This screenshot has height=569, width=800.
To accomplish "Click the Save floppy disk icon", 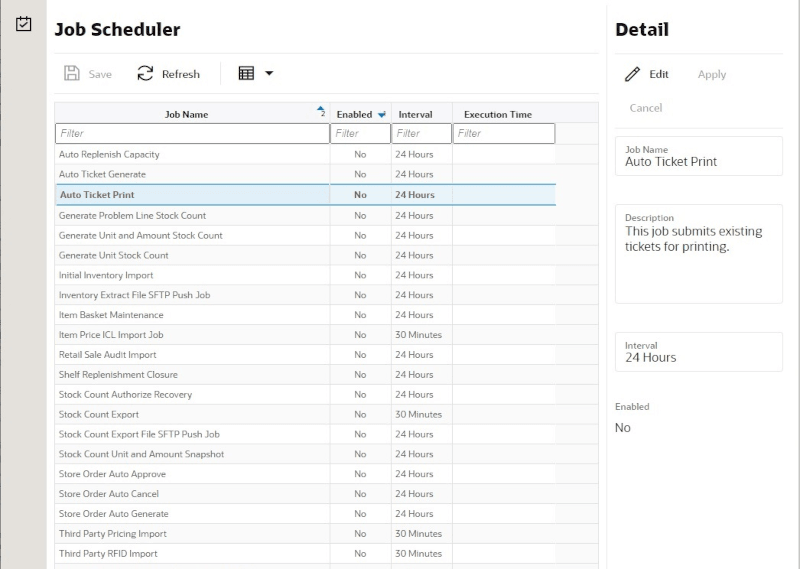I will click(71, 73).
